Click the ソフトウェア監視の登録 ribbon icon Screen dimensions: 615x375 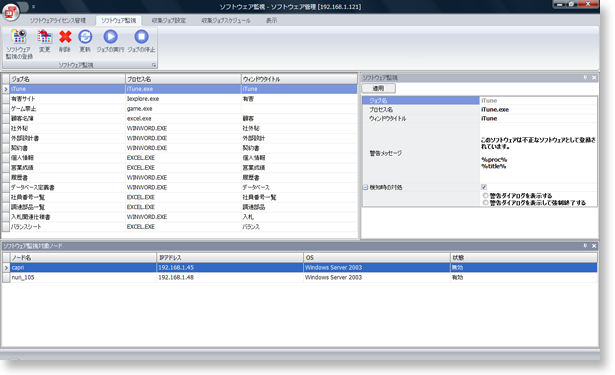tap(19, 44)
